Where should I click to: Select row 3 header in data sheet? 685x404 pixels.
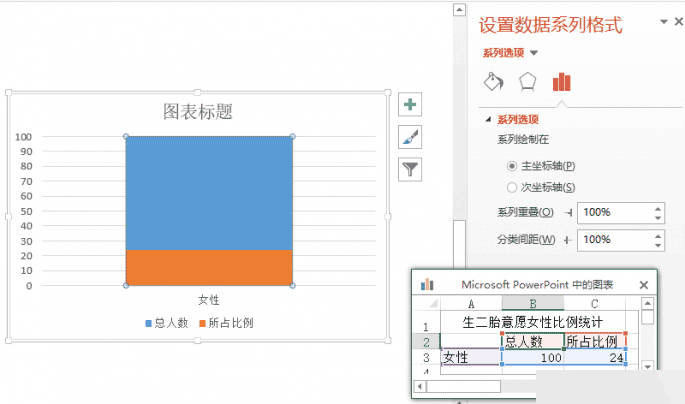pyautogui.click(x=426, y=358)
